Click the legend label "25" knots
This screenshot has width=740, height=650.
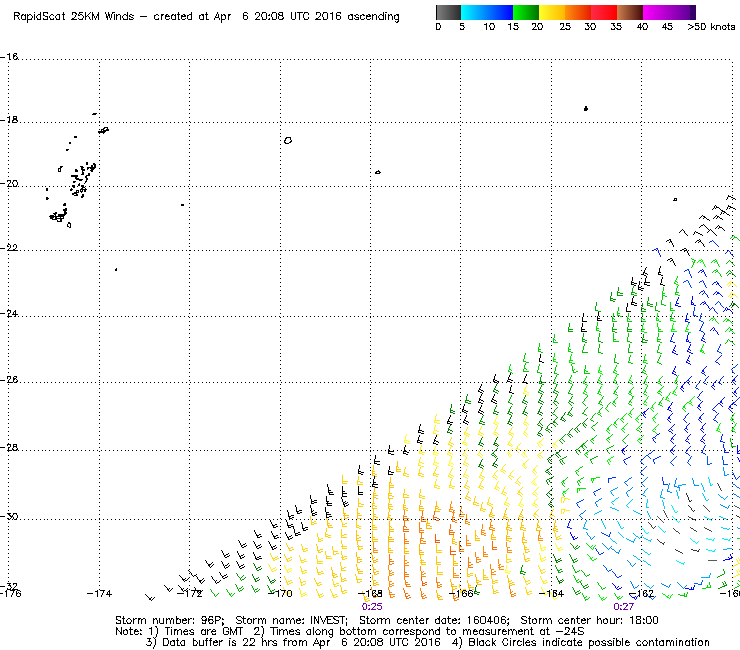click(565, 27)
